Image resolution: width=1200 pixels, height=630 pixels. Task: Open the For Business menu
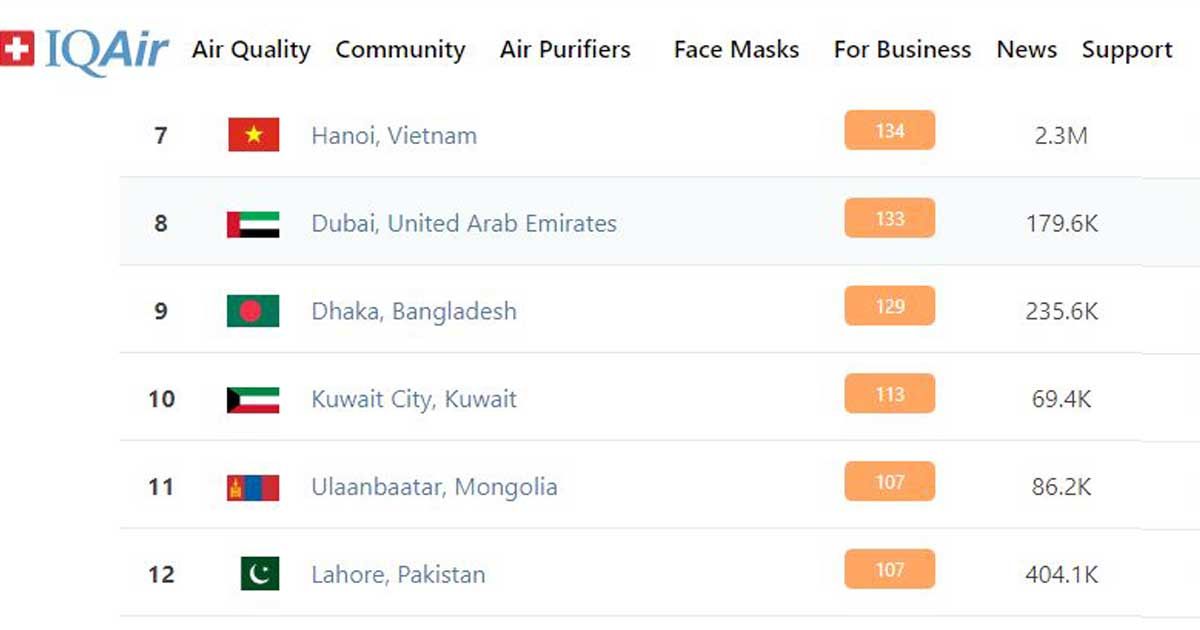(x=902, y=50)
